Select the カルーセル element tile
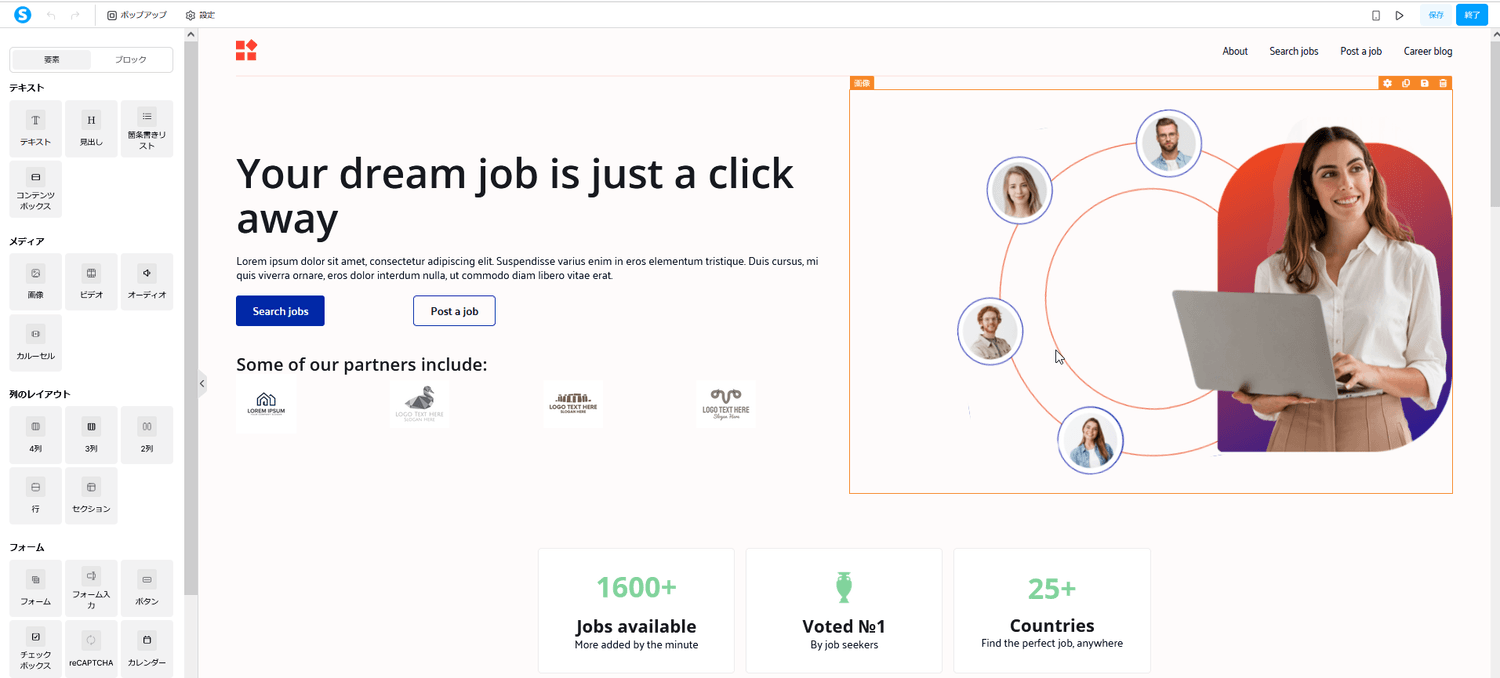Screen dimensions: 1500x678 click(x=36, y=343)
